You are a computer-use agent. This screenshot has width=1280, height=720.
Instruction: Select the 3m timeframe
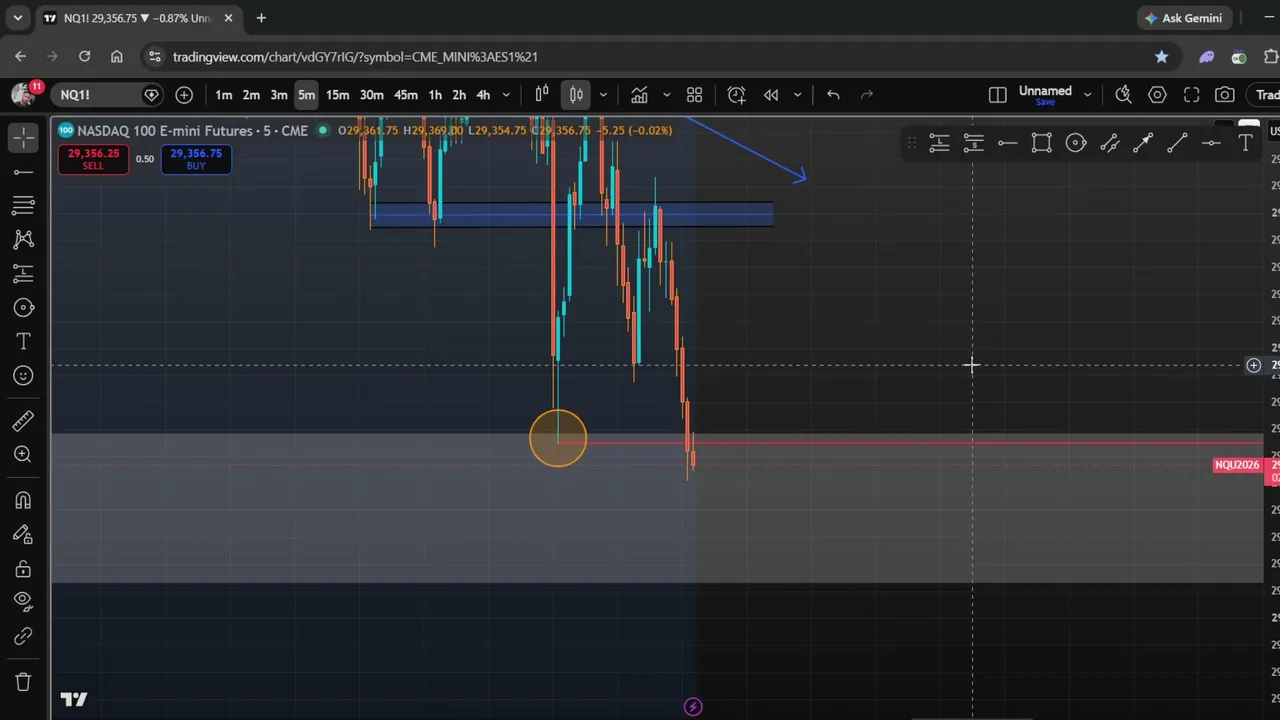tap(279, 95)
